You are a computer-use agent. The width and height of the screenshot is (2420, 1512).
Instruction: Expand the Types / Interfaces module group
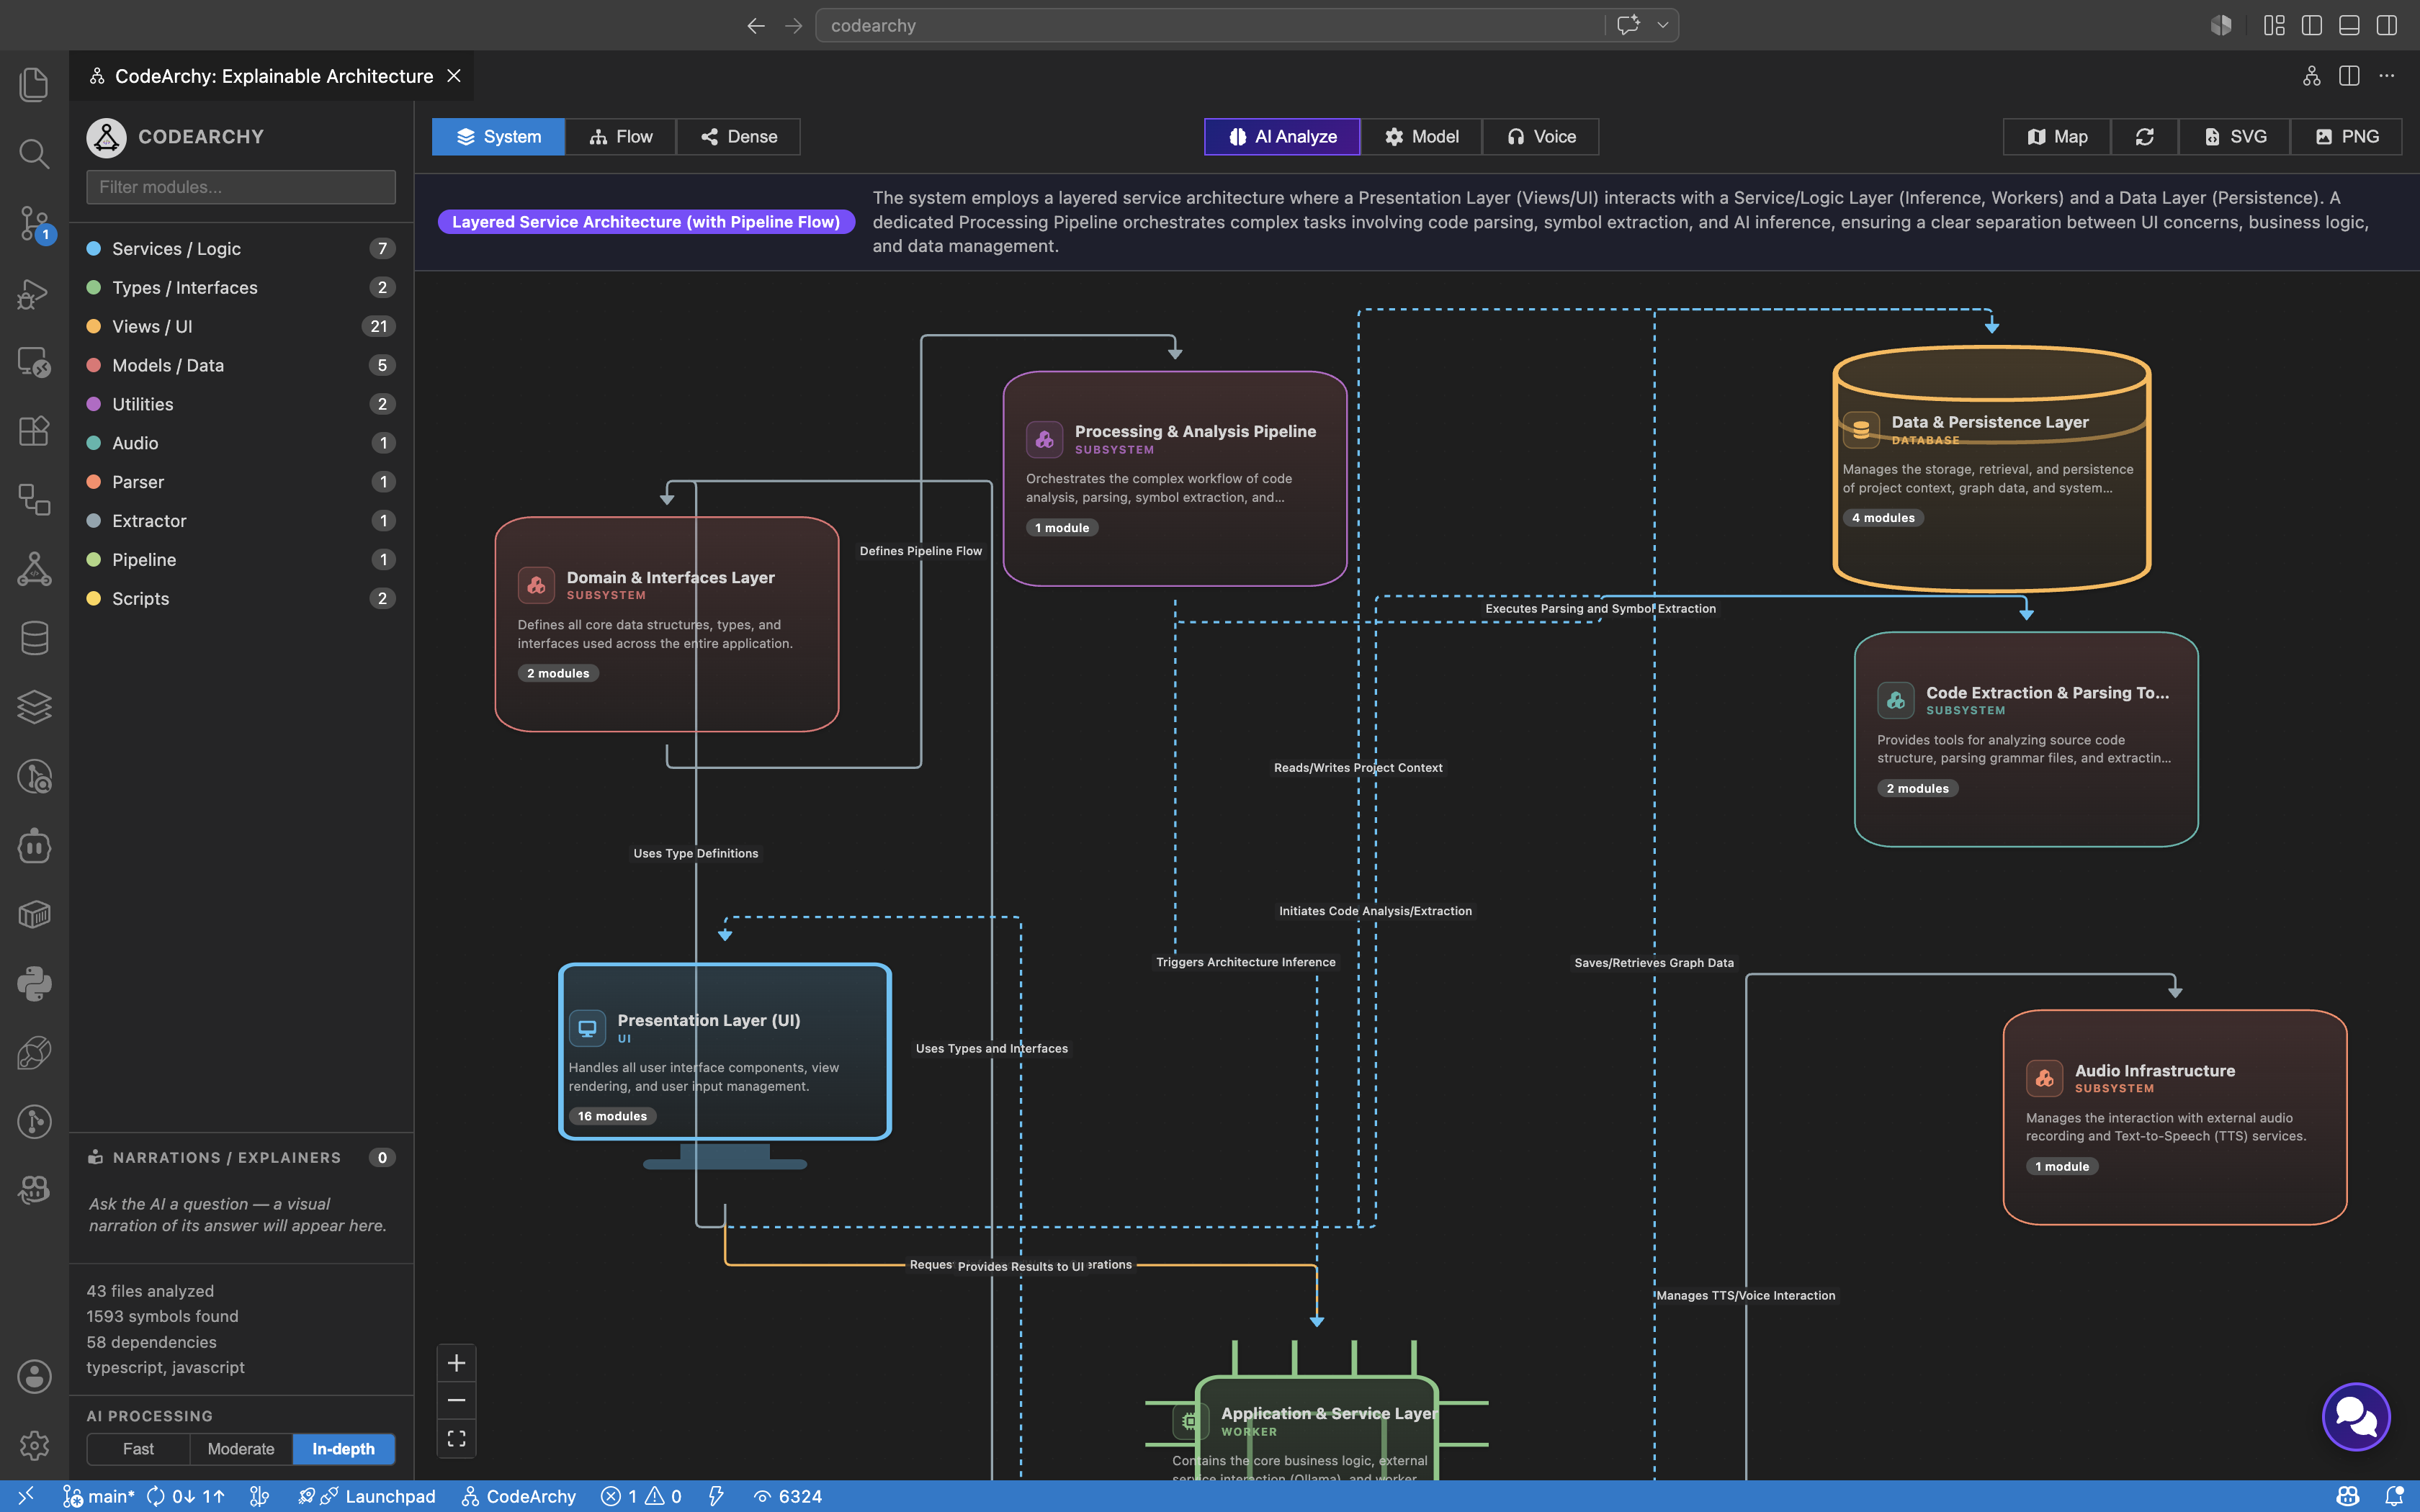tap(240, 288)
